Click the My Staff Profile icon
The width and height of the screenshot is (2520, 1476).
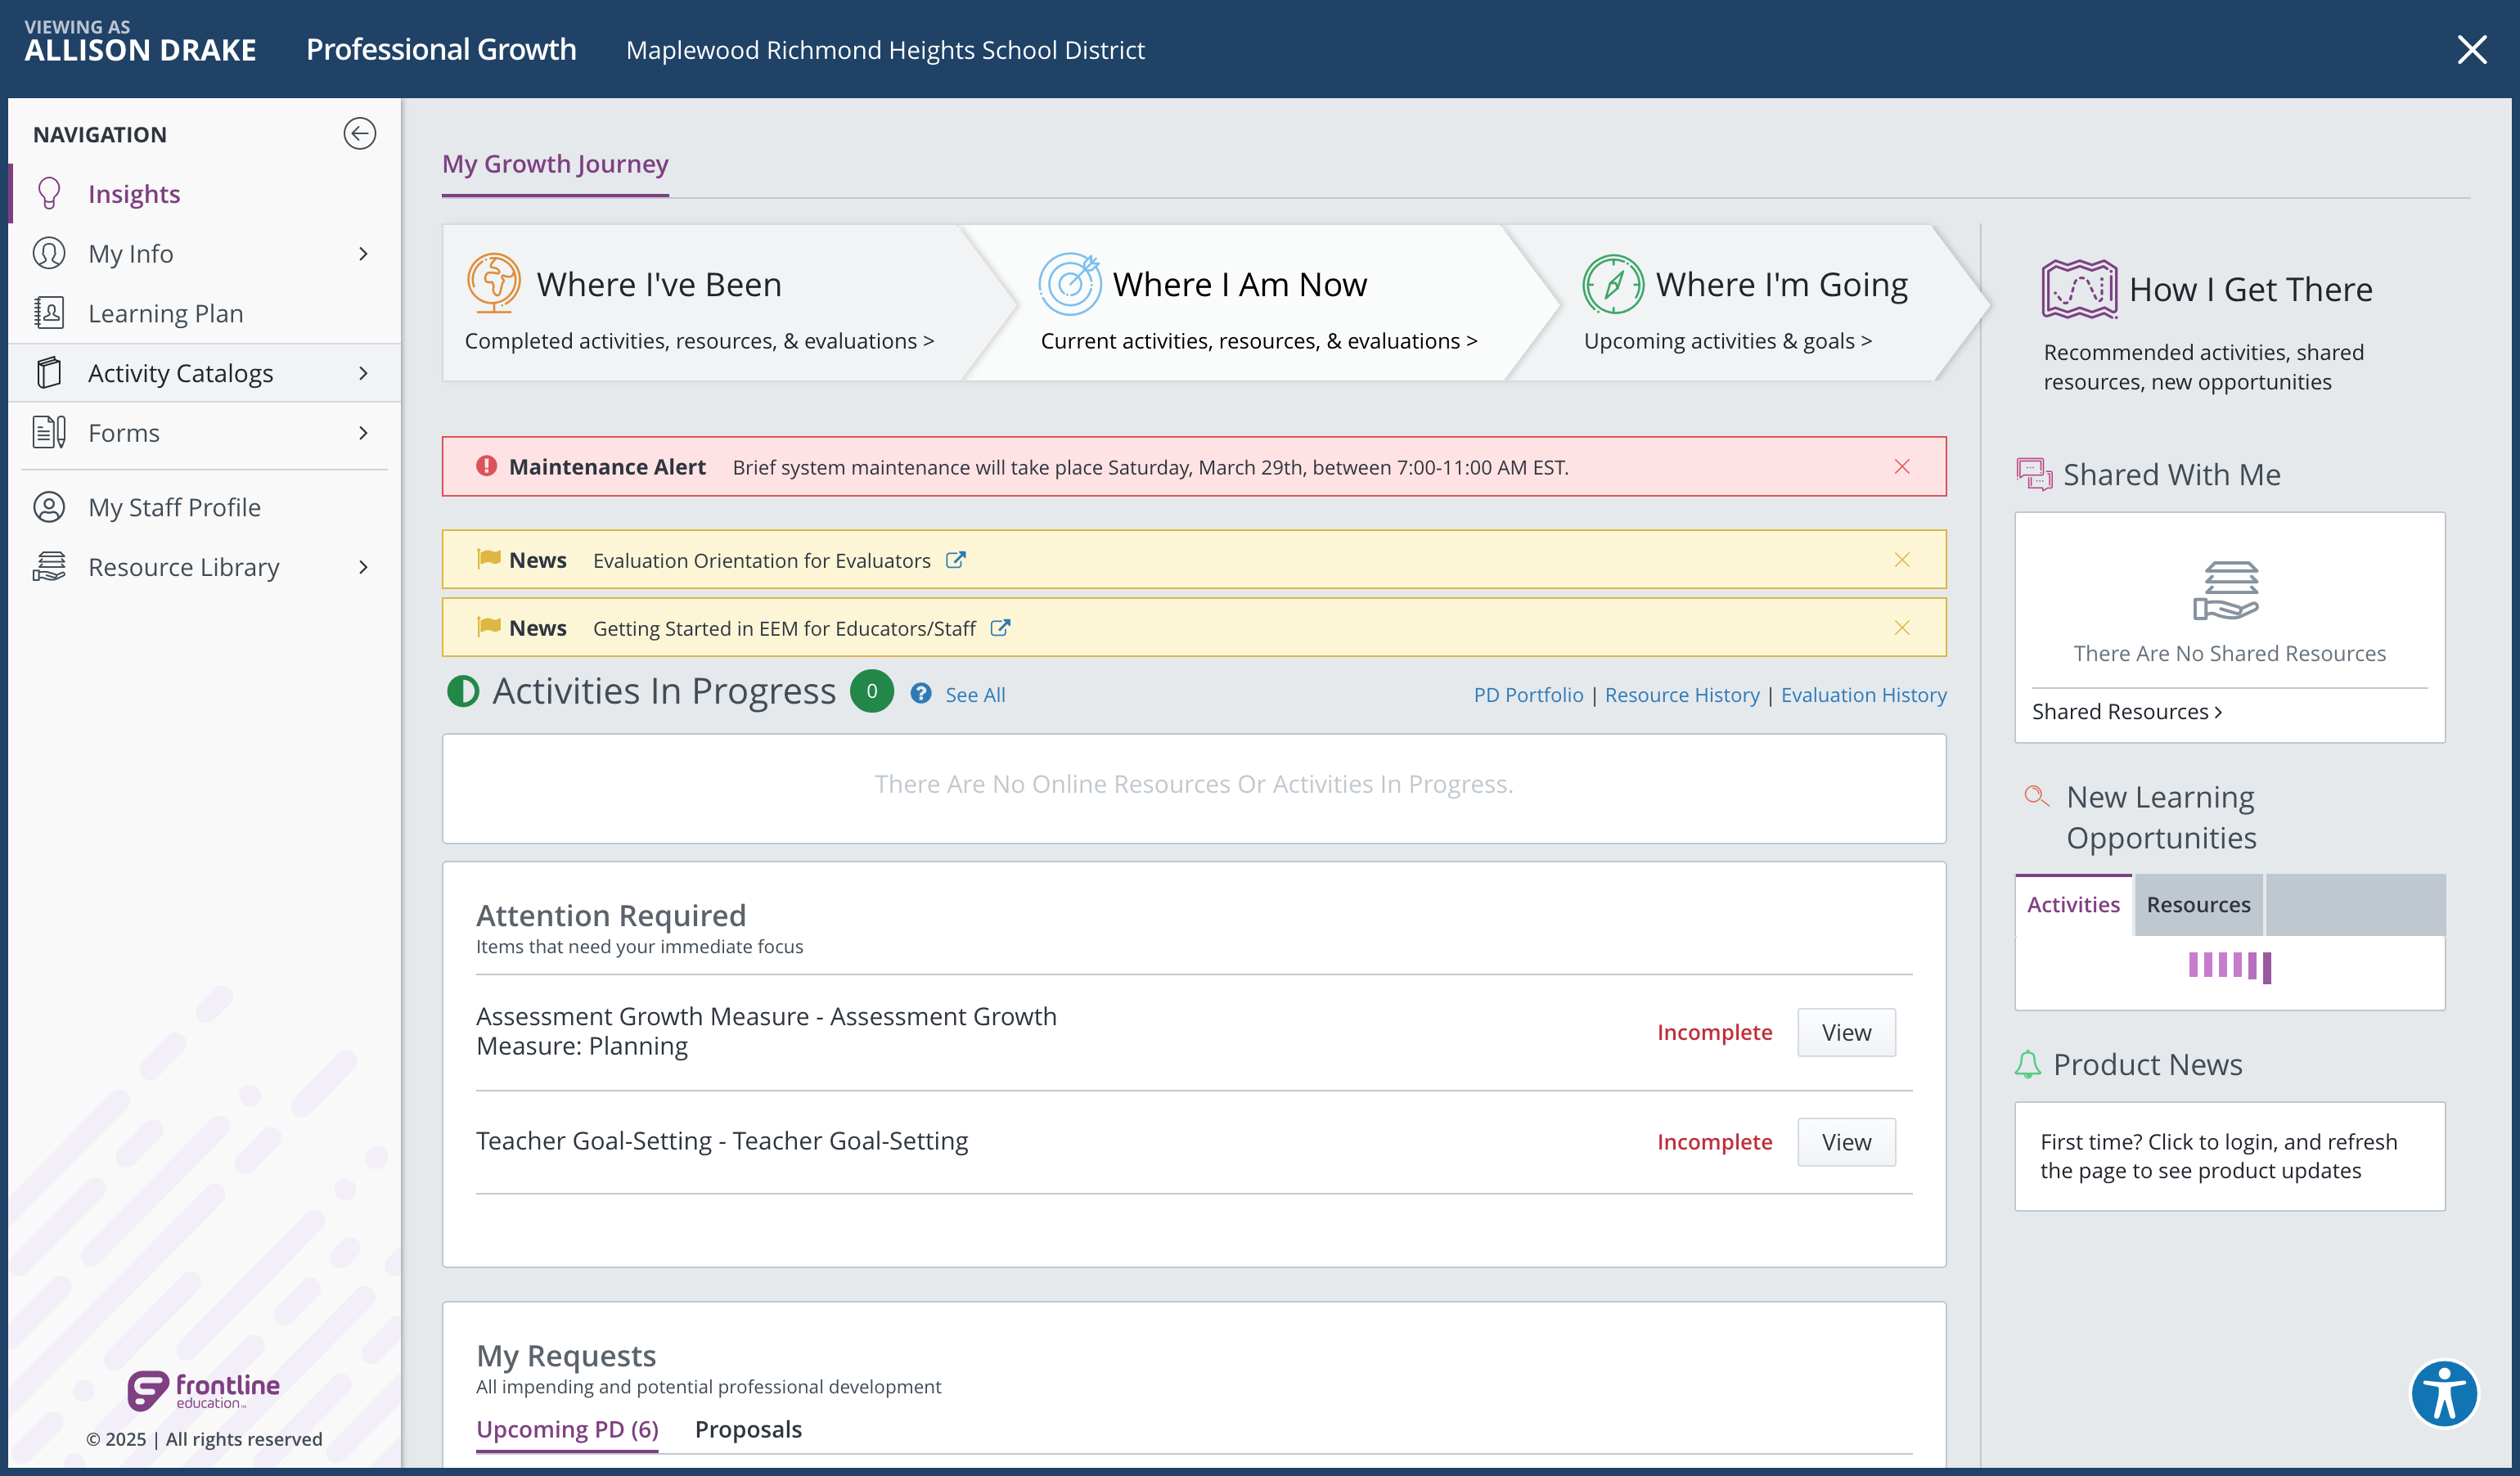coord(49,507)
